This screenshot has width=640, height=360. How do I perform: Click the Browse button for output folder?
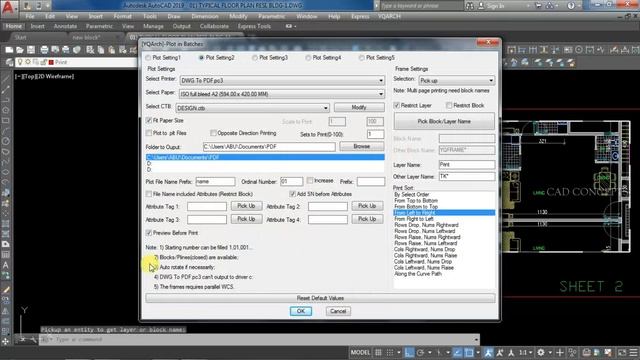(x=362, y=146)
